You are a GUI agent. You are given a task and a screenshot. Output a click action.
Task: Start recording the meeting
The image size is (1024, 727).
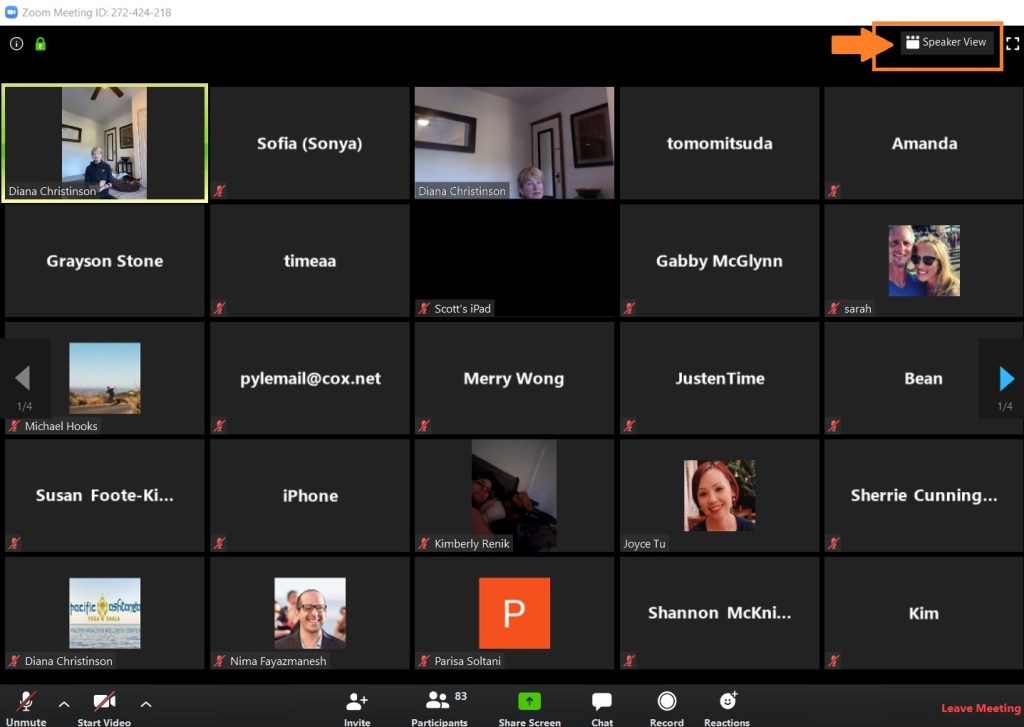coord(666,703)
